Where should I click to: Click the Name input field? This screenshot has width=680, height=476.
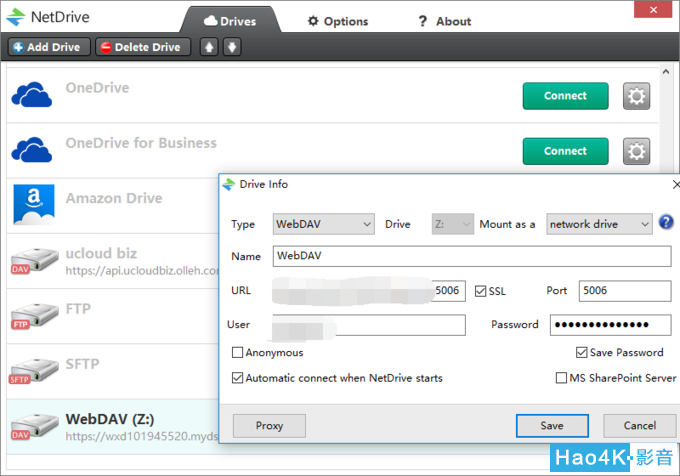pos(472,256)
